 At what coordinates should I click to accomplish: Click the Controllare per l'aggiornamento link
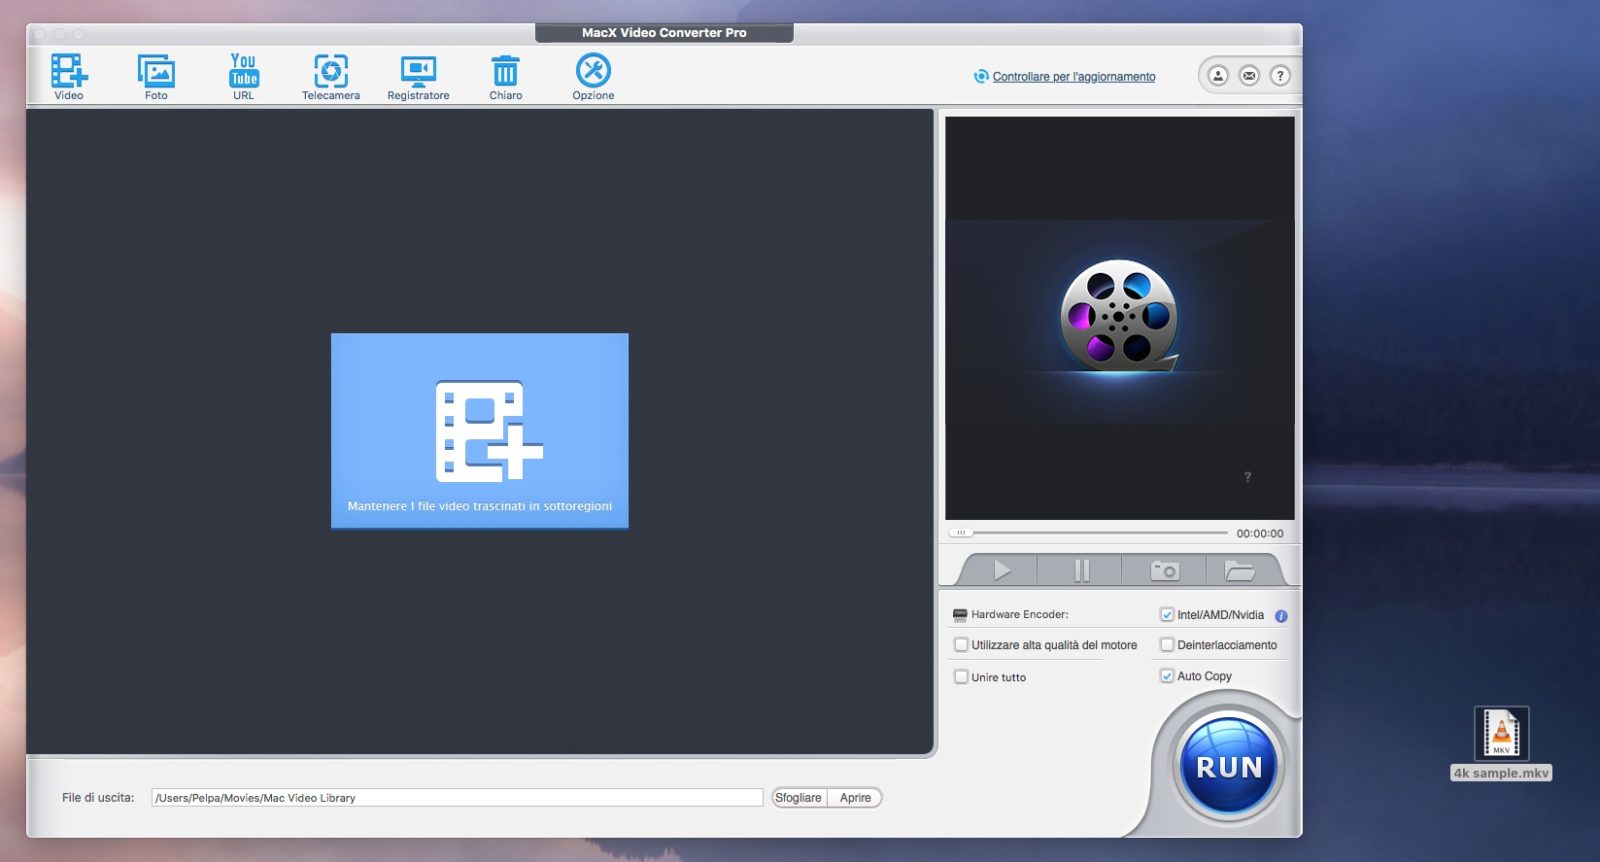pos(1073,77)
